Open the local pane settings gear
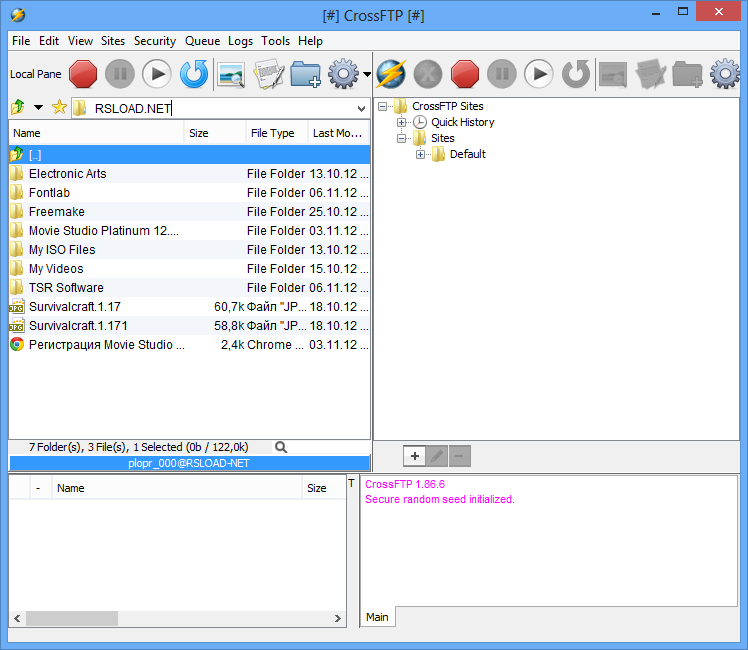The image size is (748, 650). point(343,74)
